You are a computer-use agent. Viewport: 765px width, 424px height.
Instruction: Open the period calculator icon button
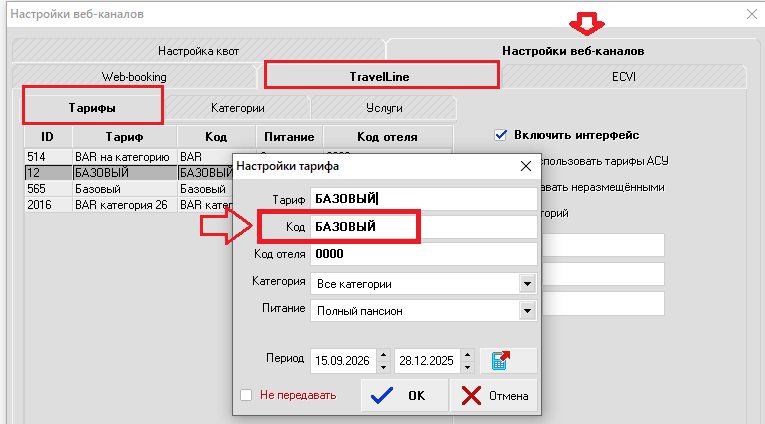pyautogui.click(x=508, y=361)
